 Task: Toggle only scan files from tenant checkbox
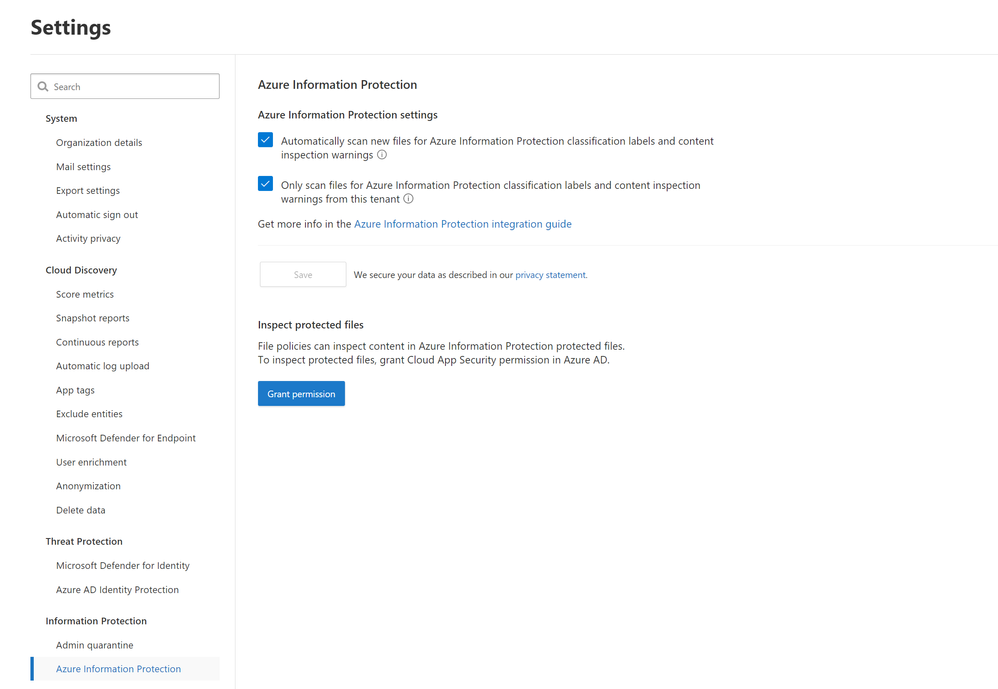point(265,184)
